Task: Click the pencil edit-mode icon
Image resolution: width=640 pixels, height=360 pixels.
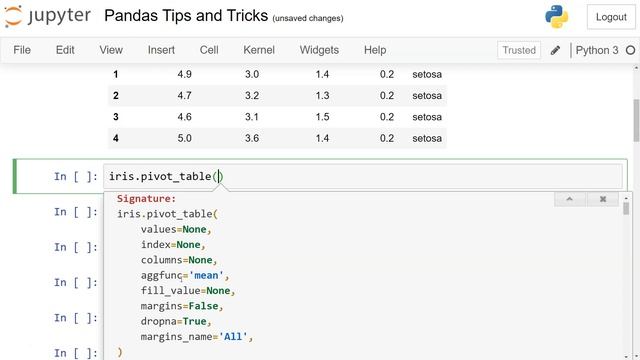Action: (x=555, y=50)
